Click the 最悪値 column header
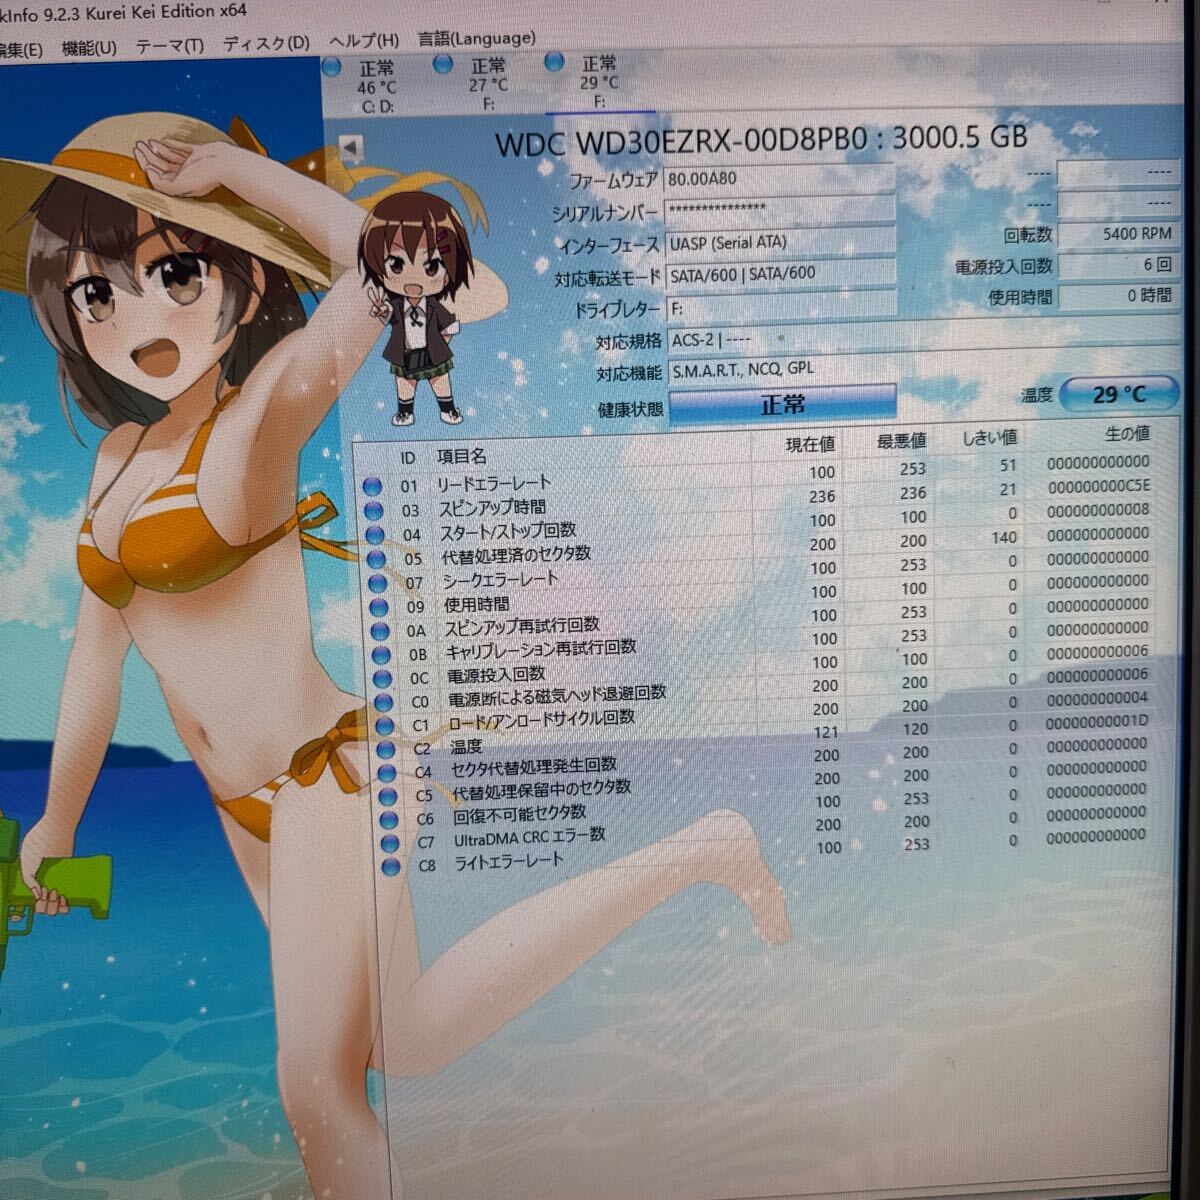This screenshot has width=1200, height=1200. (901, 441)
